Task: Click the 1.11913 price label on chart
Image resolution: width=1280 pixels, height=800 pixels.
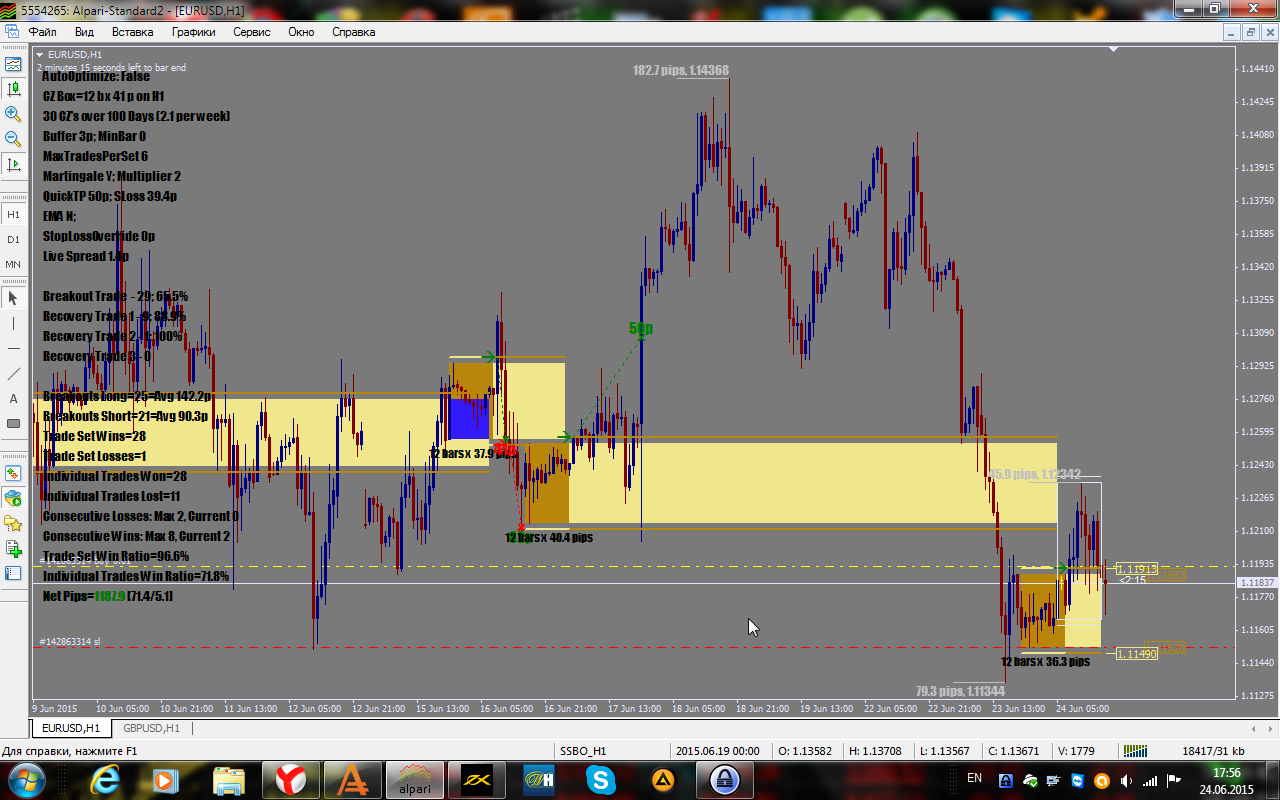Action: (x=1136, y=569)
